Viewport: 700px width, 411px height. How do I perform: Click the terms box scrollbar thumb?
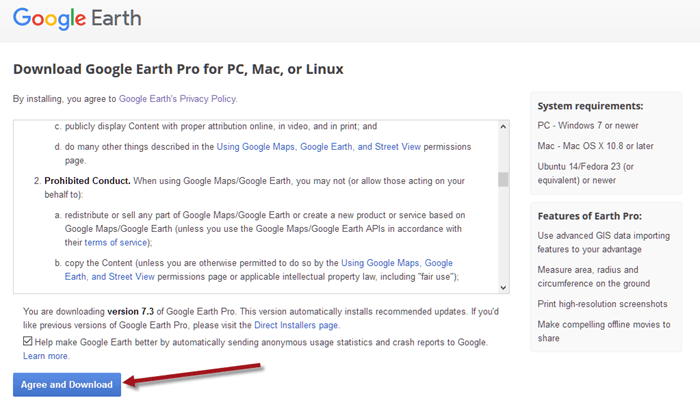(503, 180)
